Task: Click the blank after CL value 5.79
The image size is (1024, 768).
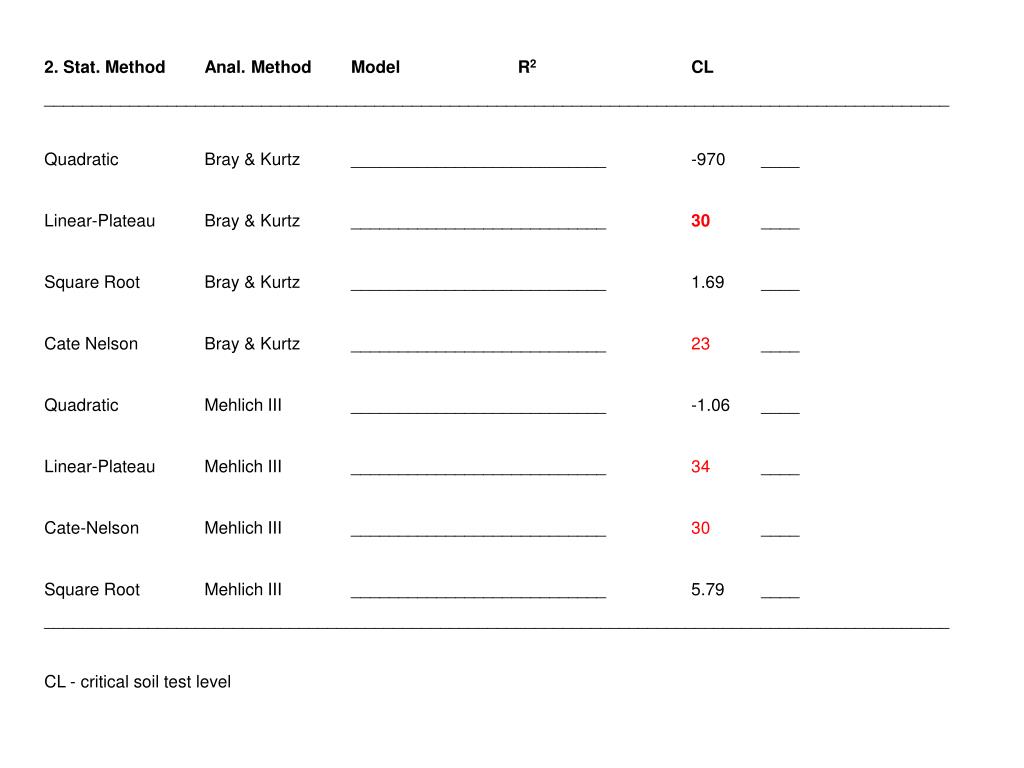Action: pos(780,596)
